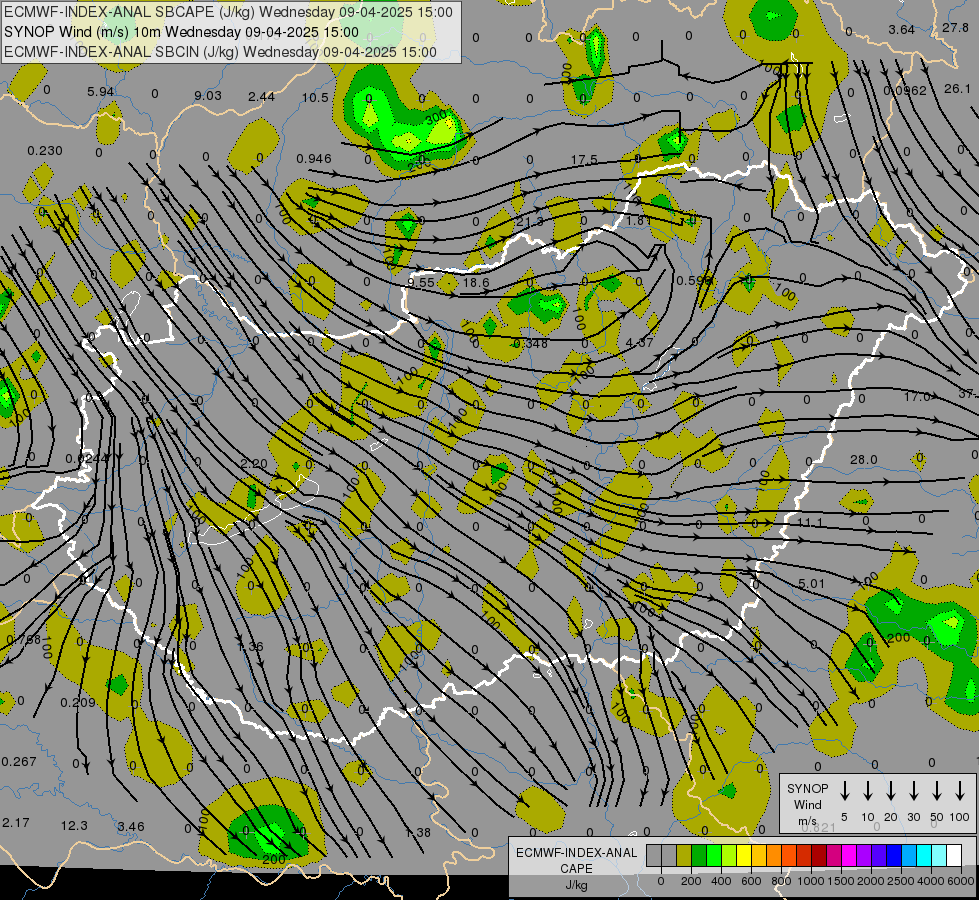
Task: Click the 10 m/s wind arrow in legend
Action: tap(868, 790)
